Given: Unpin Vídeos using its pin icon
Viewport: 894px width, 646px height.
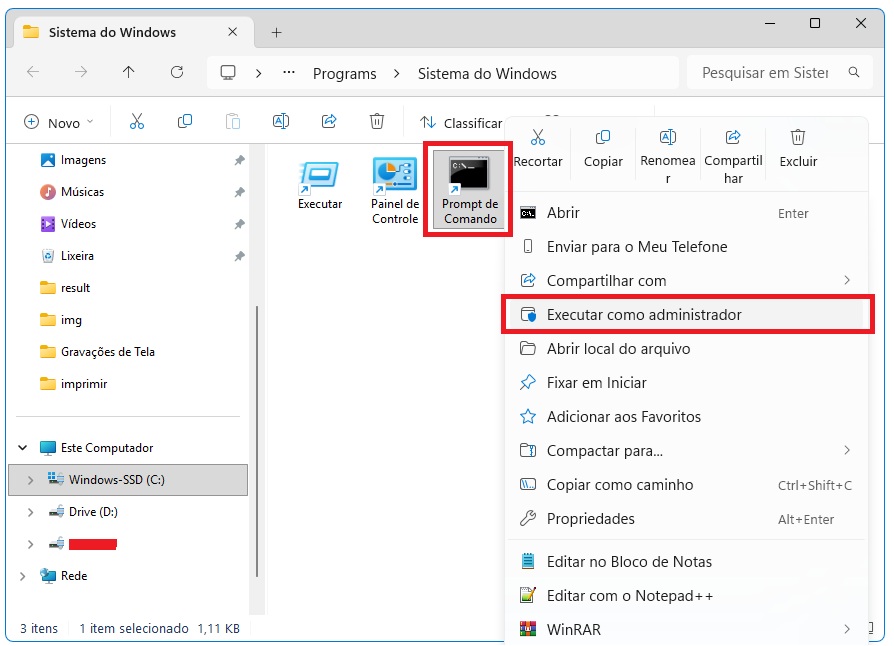Looking at the screenshot, I should (x=239, y=224).
